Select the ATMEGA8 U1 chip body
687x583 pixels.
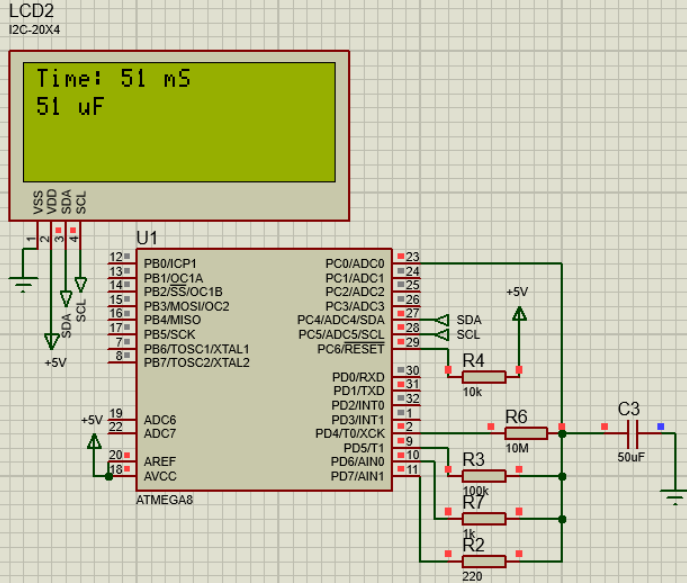[264, 370]
